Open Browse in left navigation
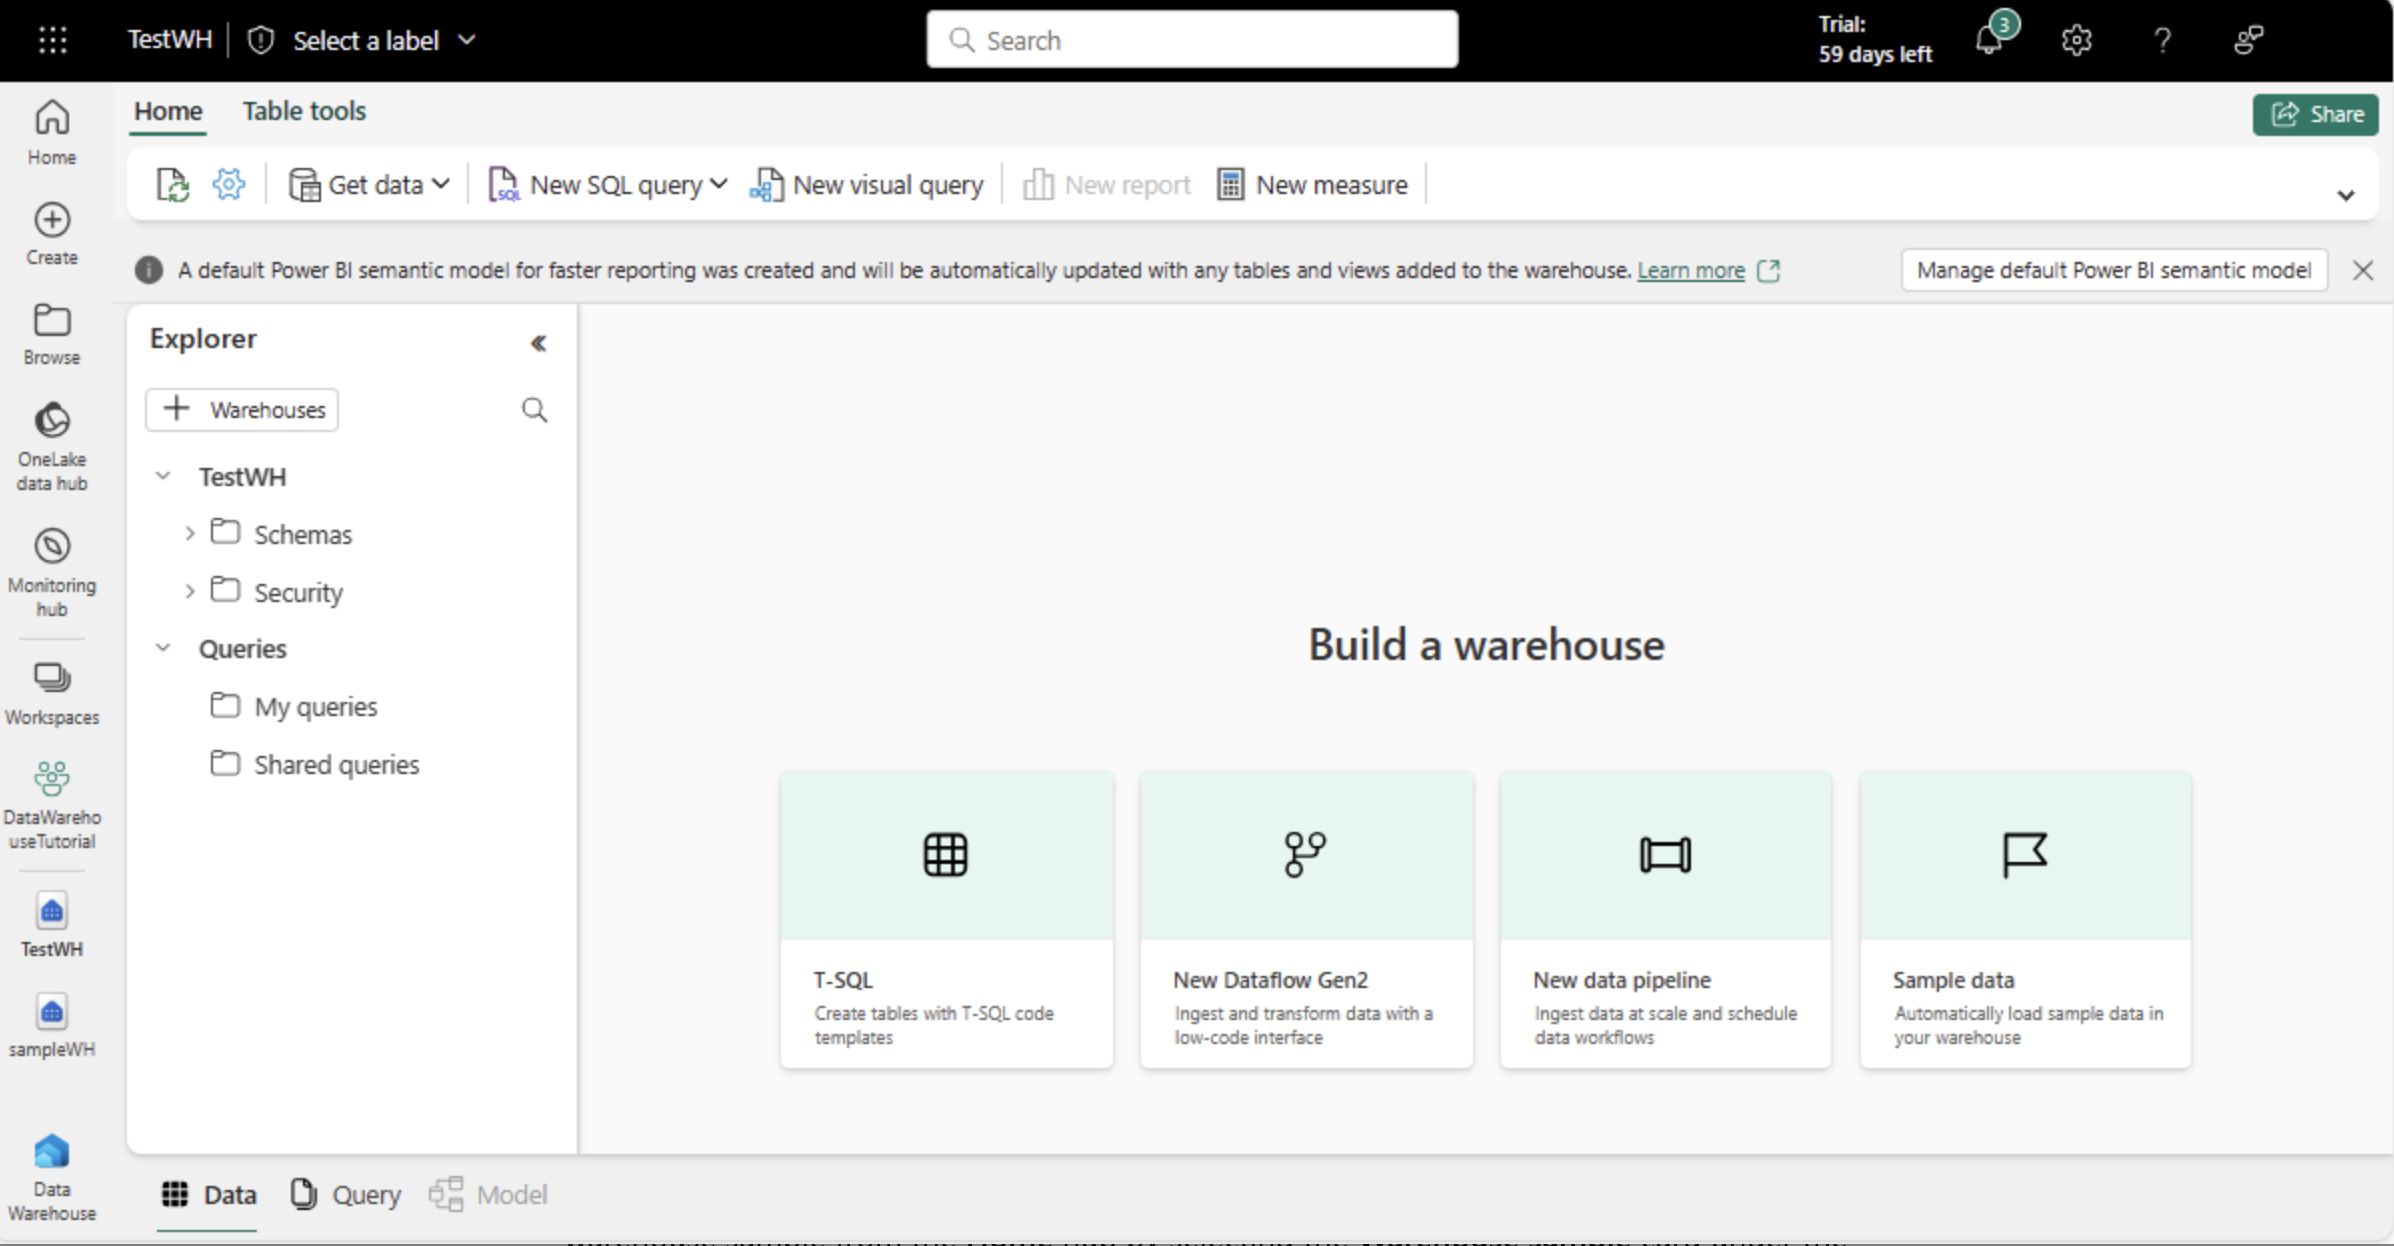 (52, 335)
